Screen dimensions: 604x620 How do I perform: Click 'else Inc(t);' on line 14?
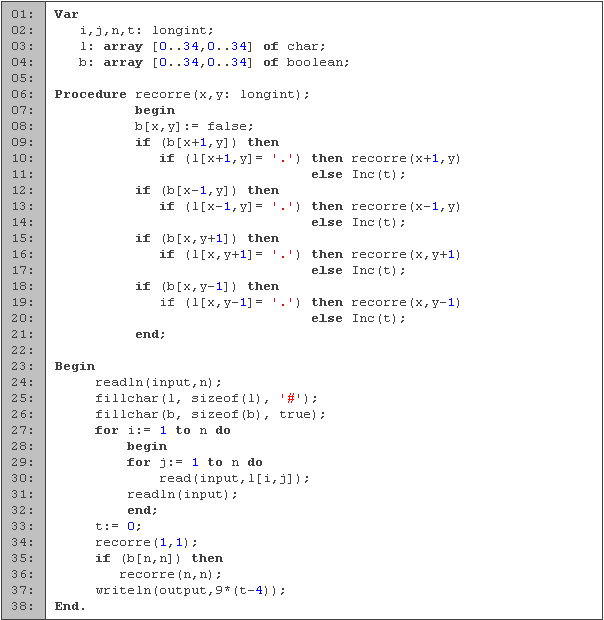point(358,222)
